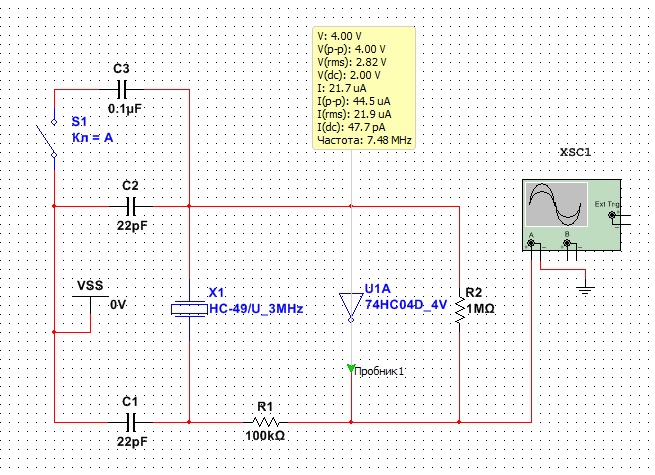This screenshot has width=655, height=475.
Task: Click the 100kΩ value label
Action: click(x=265, y=436)
